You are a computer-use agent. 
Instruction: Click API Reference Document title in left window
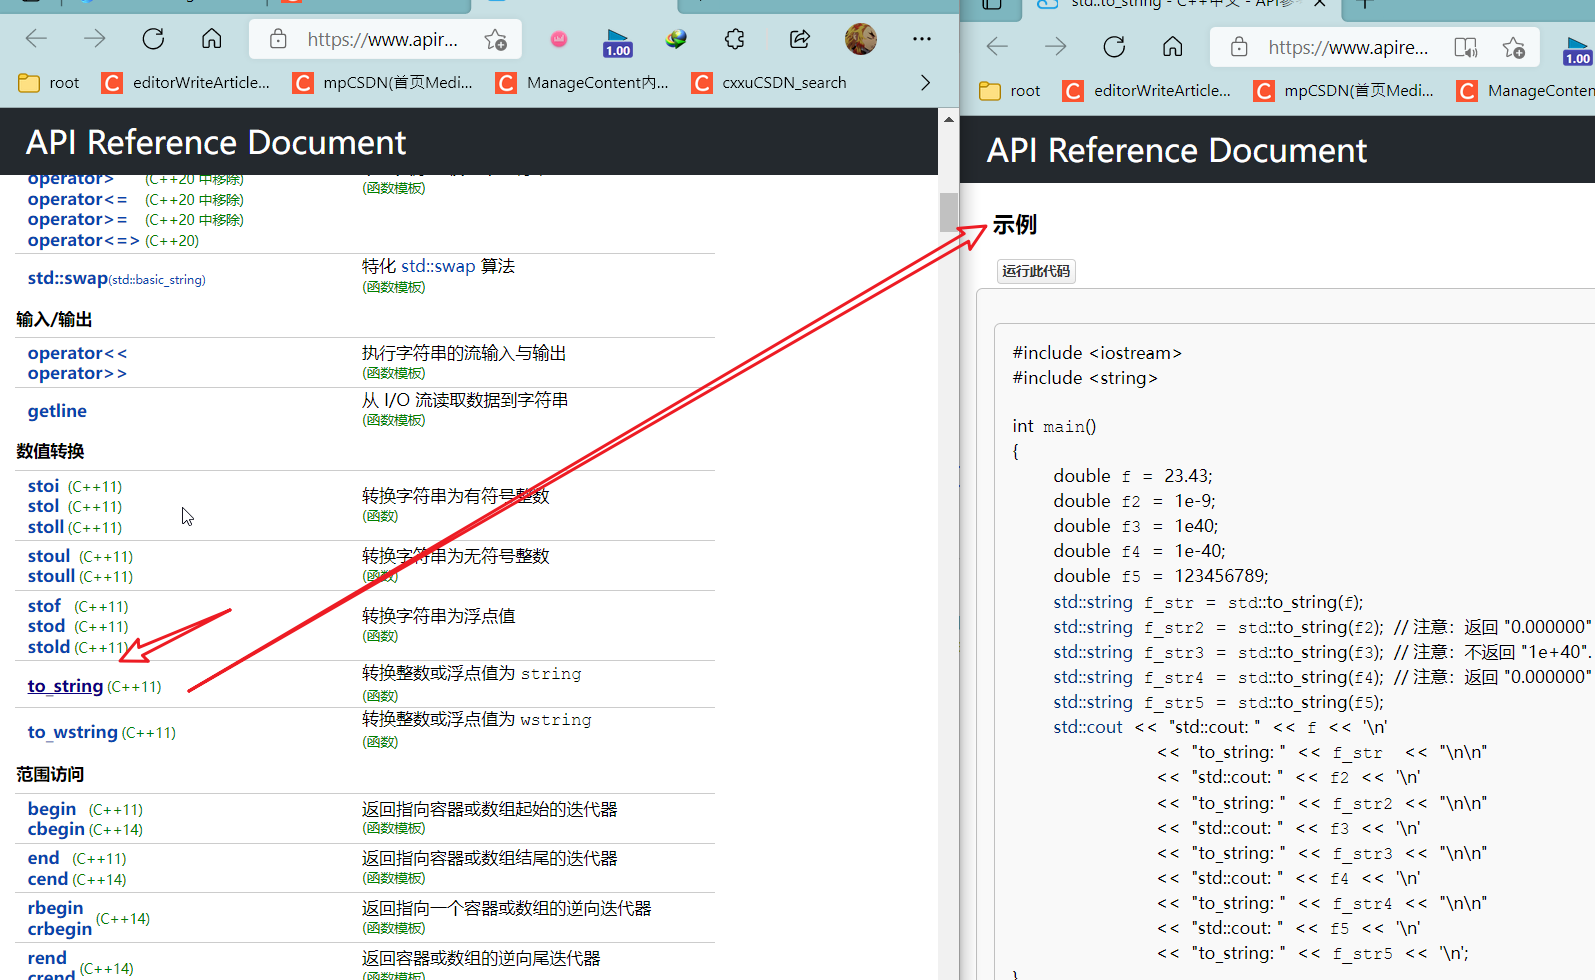click(x=216, y=142)
